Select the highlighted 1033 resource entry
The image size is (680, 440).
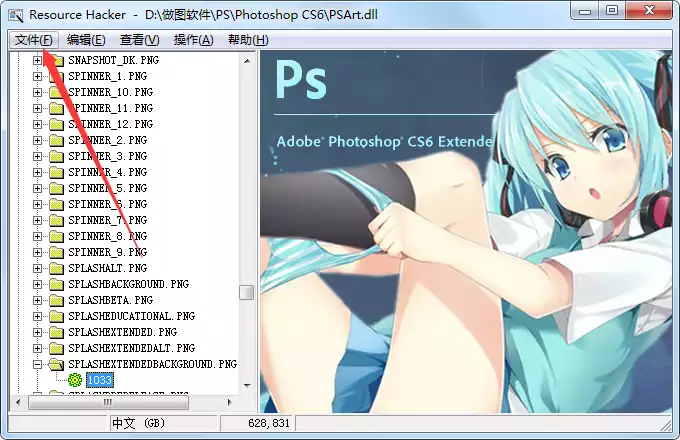point(100,380)
